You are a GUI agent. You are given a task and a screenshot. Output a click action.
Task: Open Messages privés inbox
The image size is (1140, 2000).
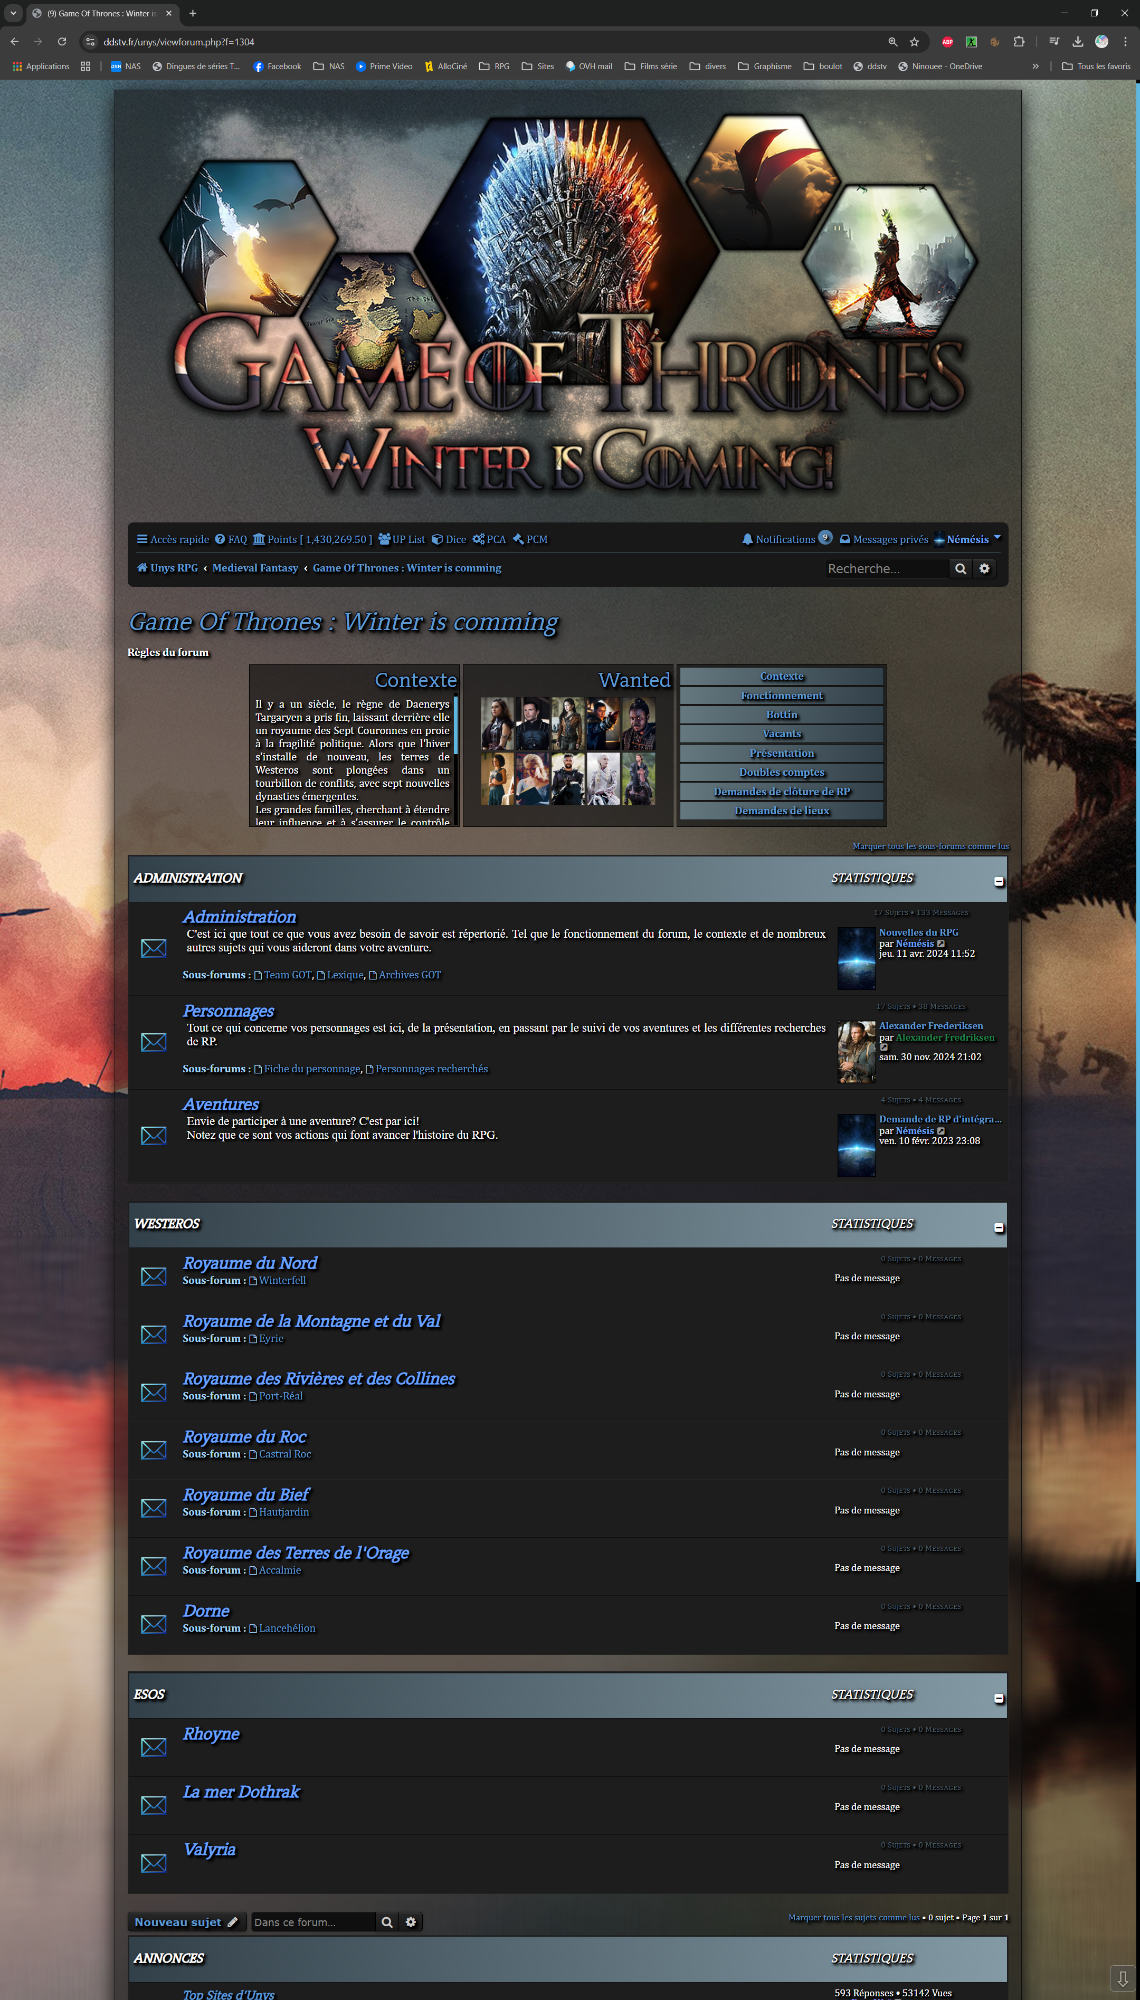click(884, 539)
